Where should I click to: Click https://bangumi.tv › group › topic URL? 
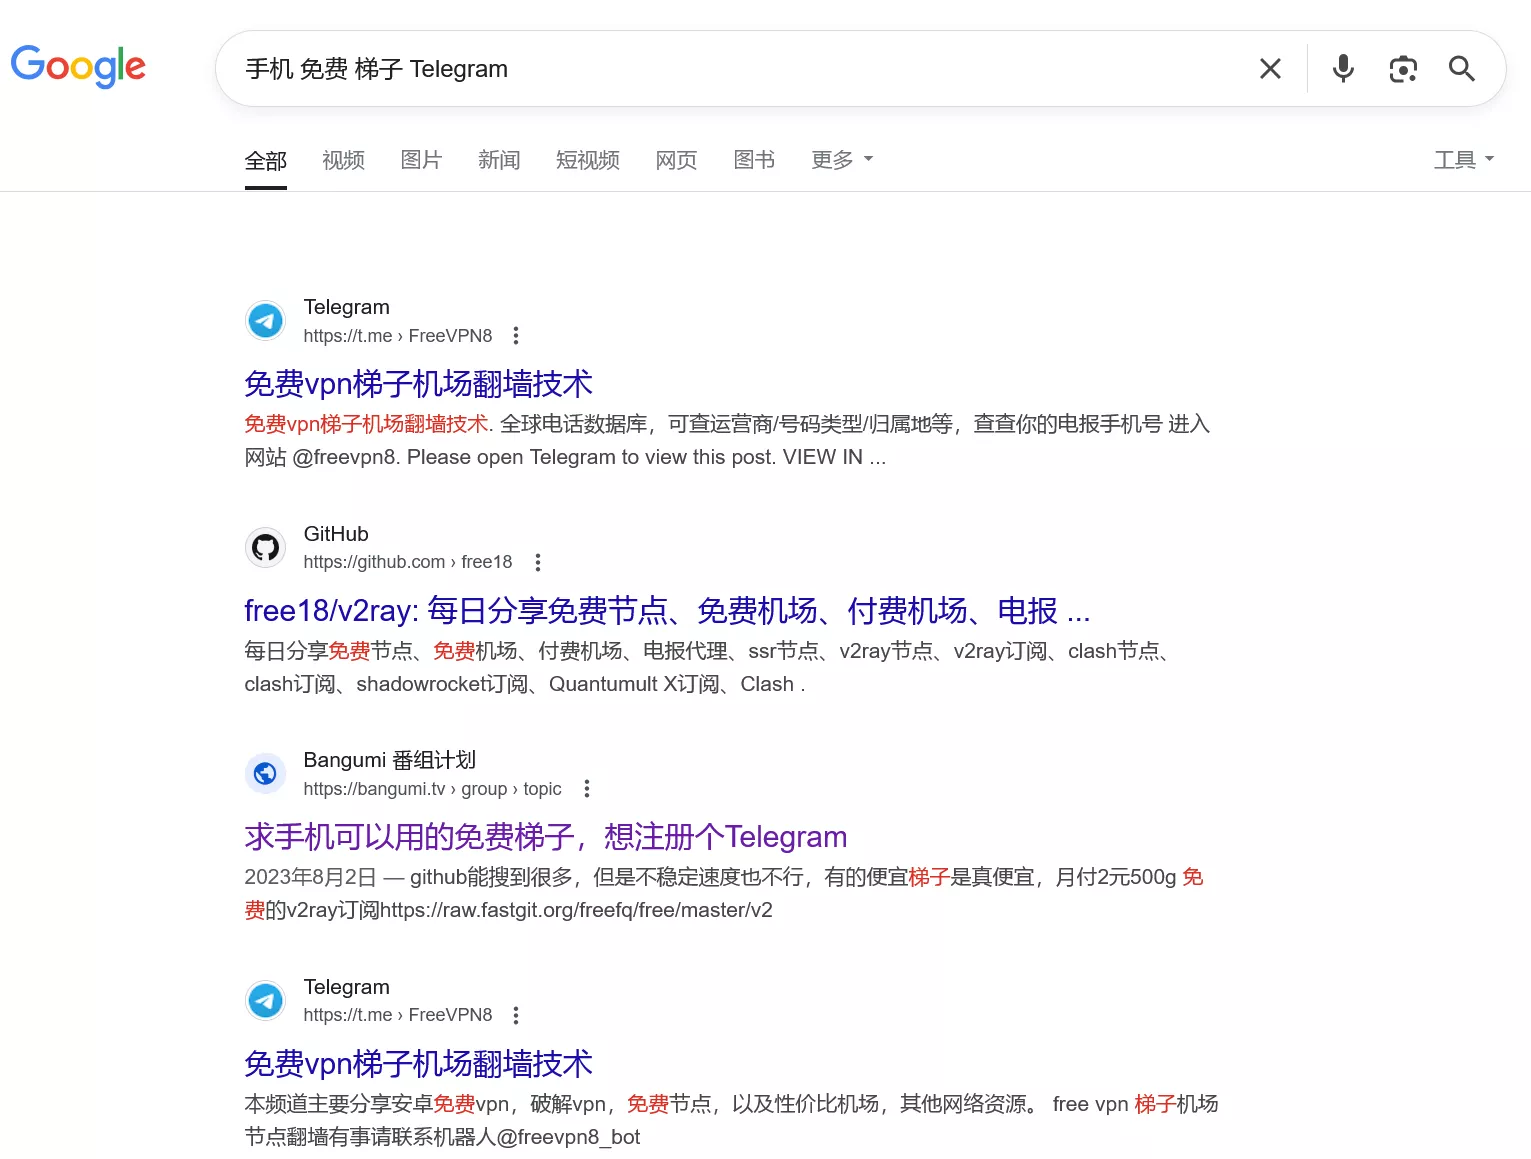coord(433,789)
